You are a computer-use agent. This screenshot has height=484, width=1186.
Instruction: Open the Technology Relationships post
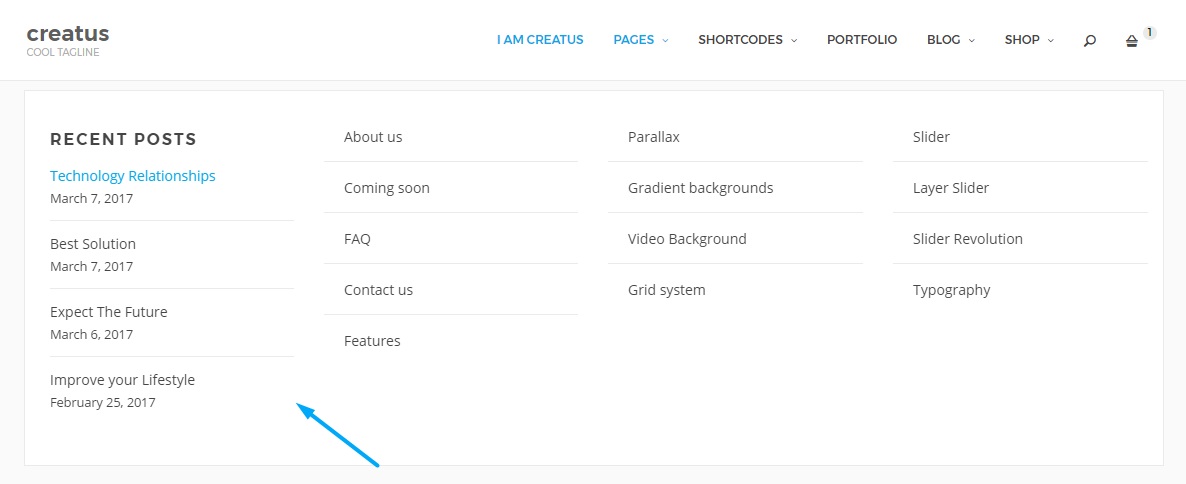click(x=133, y=176)
